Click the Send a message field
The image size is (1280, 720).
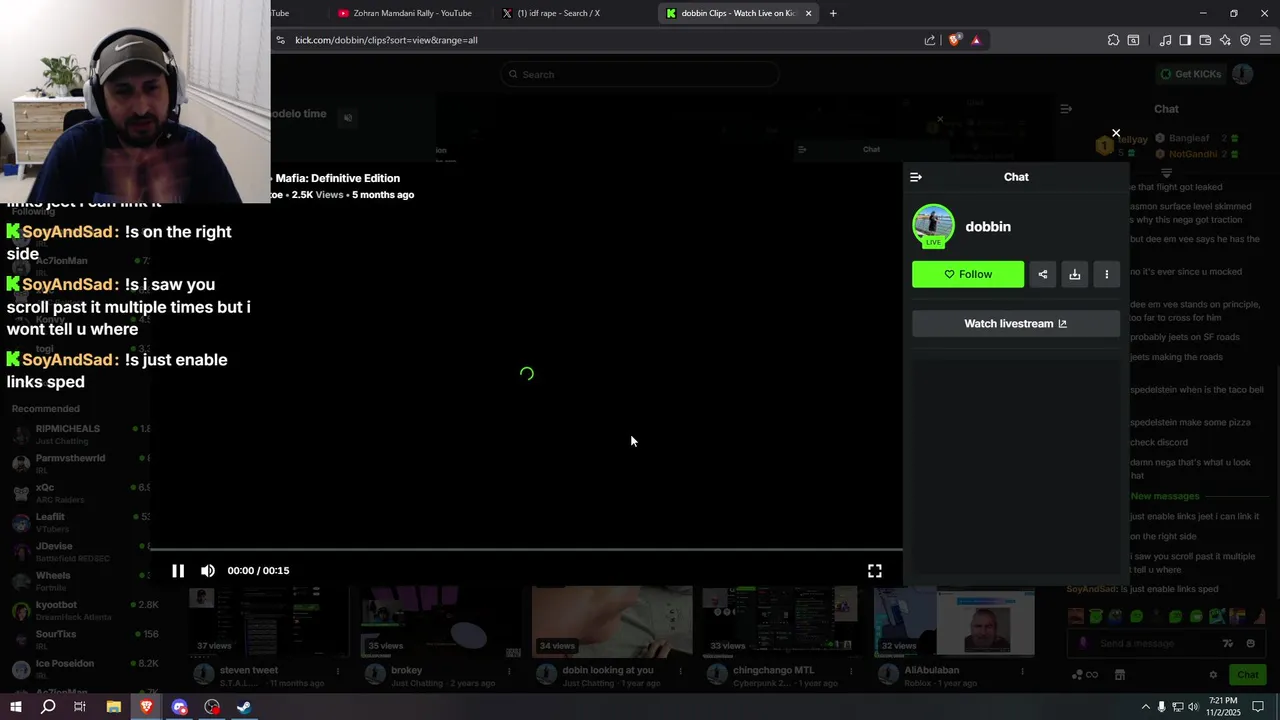click(x=1165, y=644)
